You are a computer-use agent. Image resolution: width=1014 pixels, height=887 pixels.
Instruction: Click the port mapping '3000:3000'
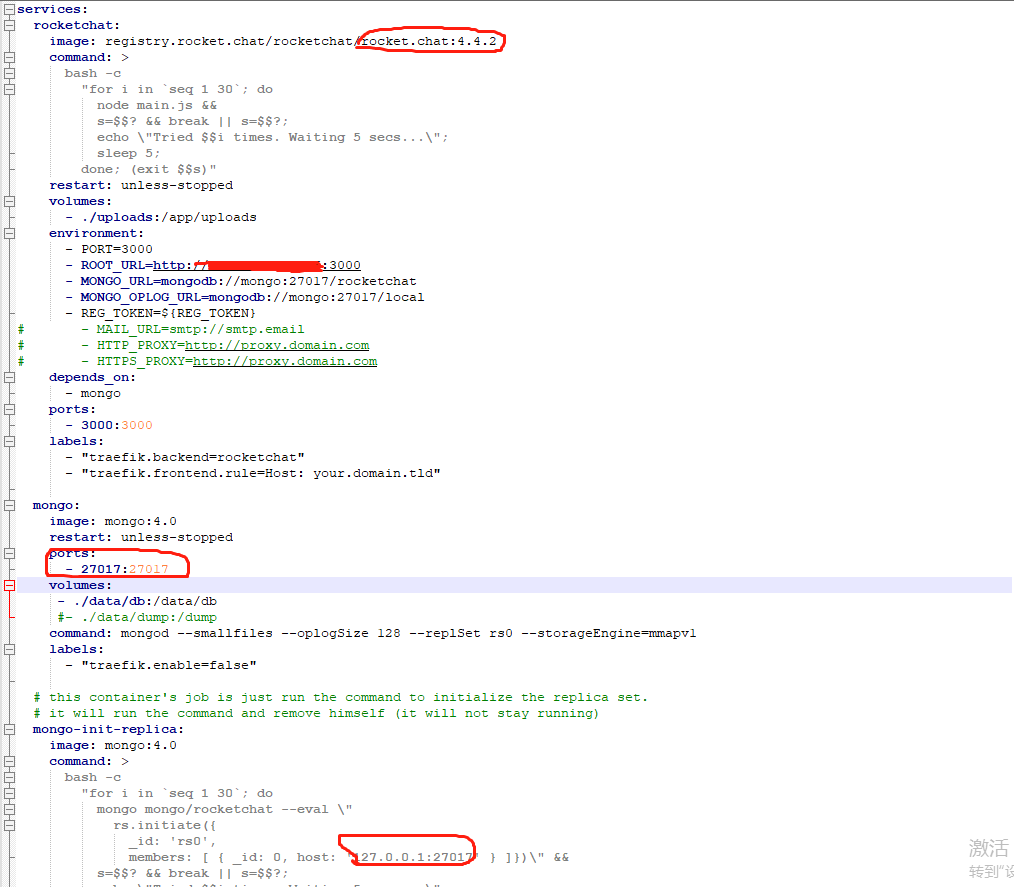point(117,425)
